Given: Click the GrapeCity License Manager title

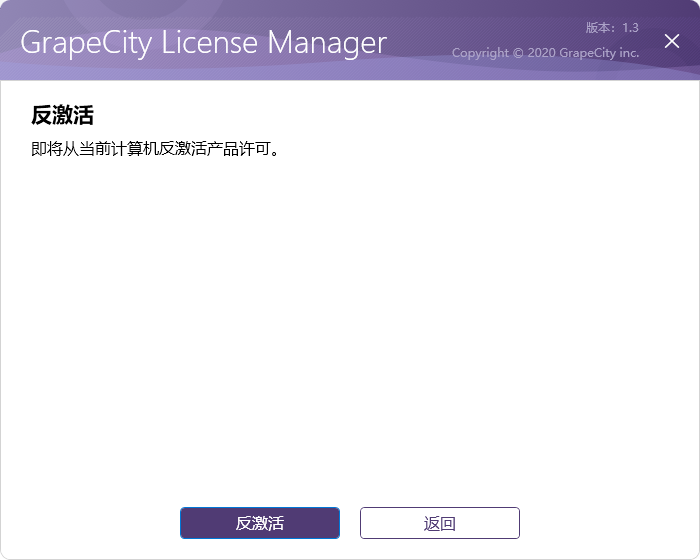Looking at the screenshot, I should [x=204, y=43].
